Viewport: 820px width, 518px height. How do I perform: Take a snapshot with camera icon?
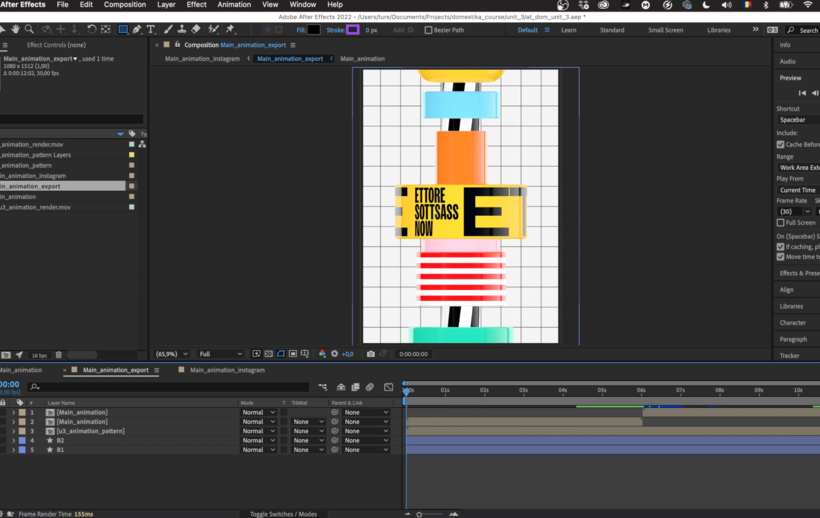point(371,354)
